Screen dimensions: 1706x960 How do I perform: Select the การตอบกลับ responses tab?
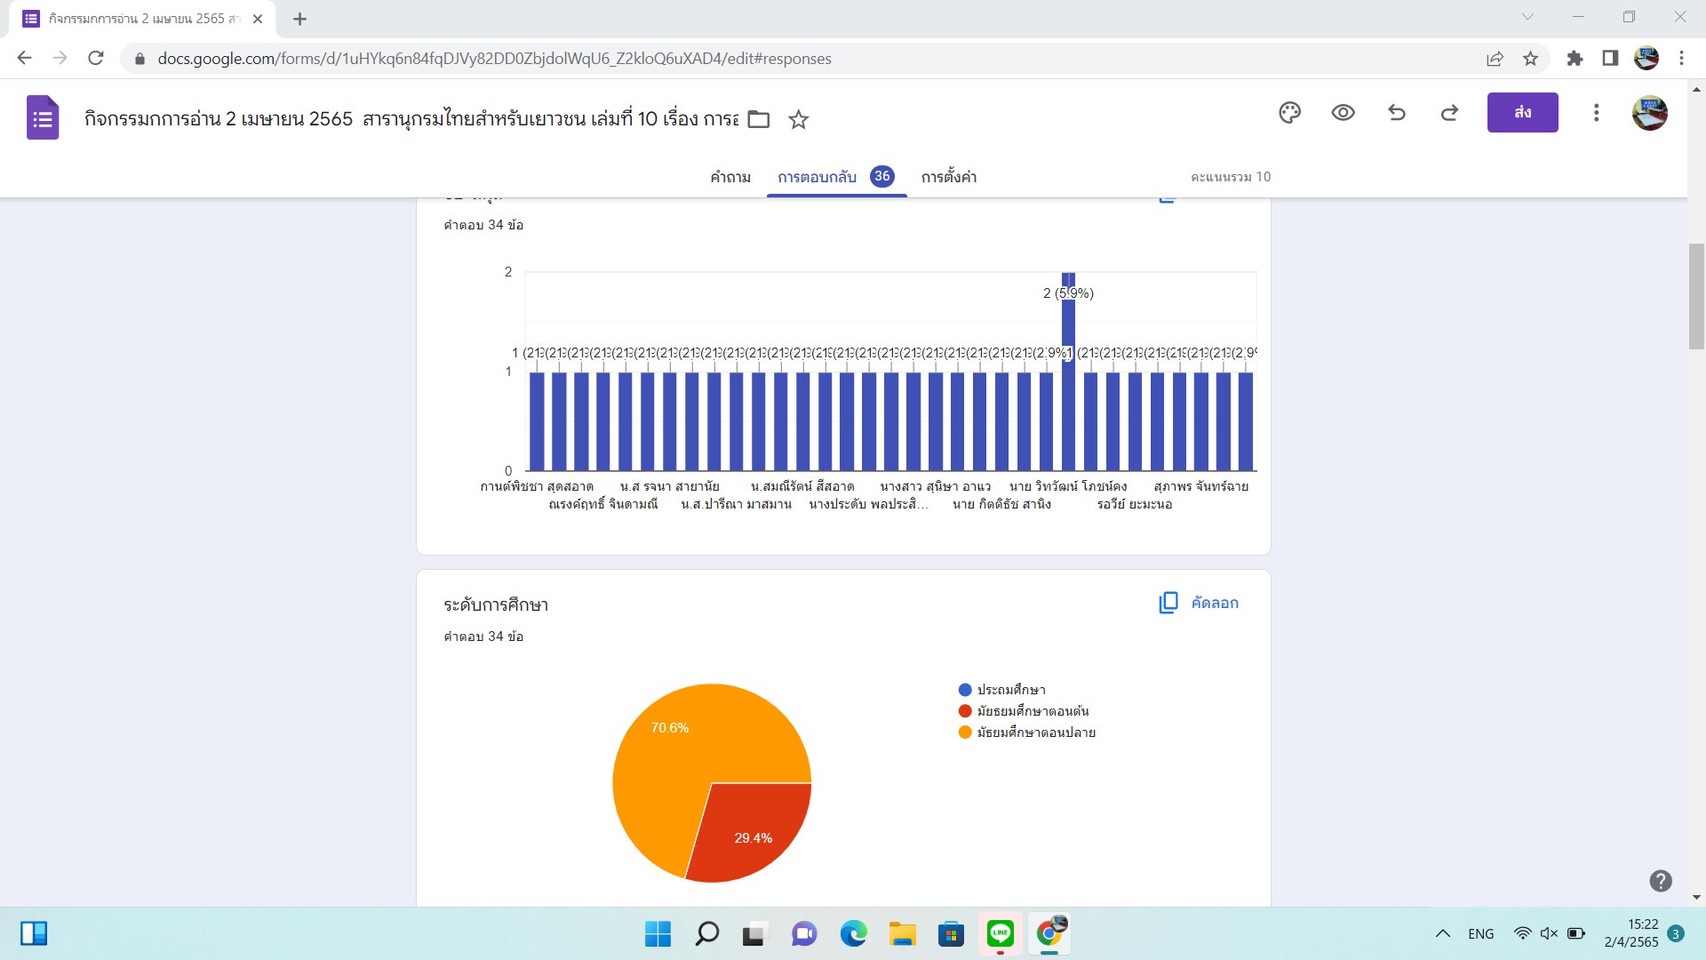click(x=817, y=177)
